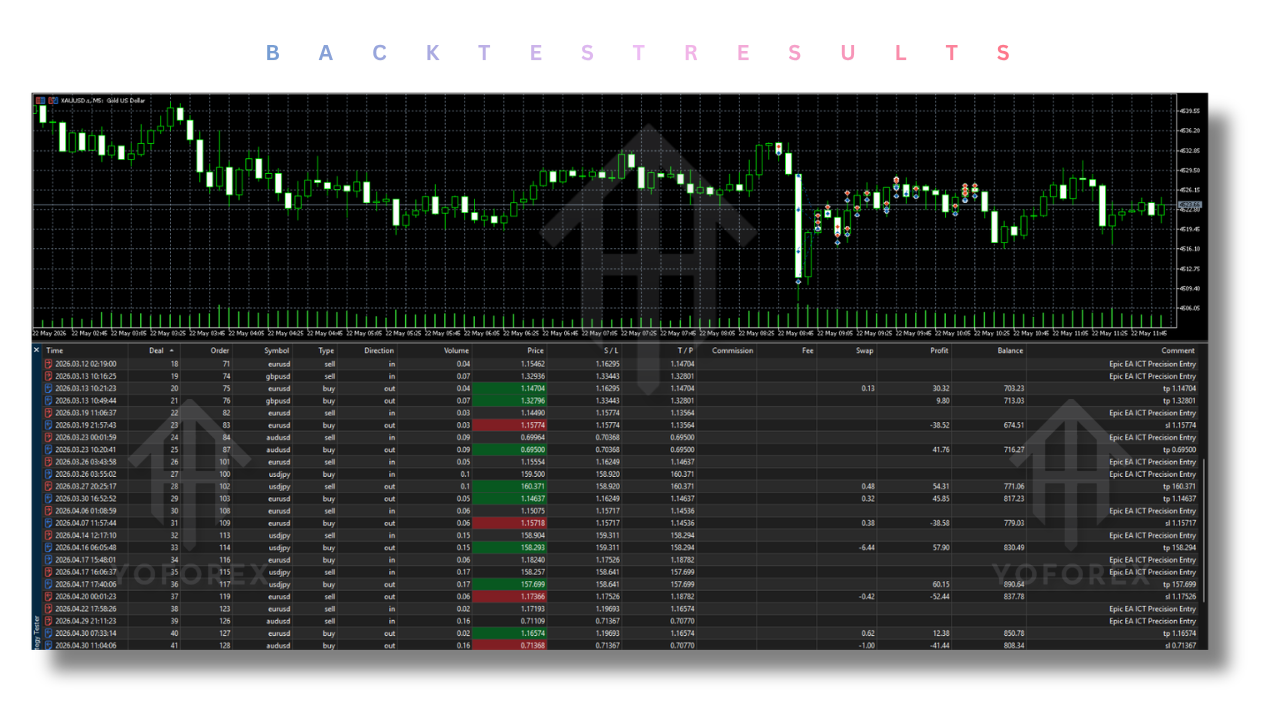Click the deal icon for deal 38
1280x720 pixels.
coord(49,609)
